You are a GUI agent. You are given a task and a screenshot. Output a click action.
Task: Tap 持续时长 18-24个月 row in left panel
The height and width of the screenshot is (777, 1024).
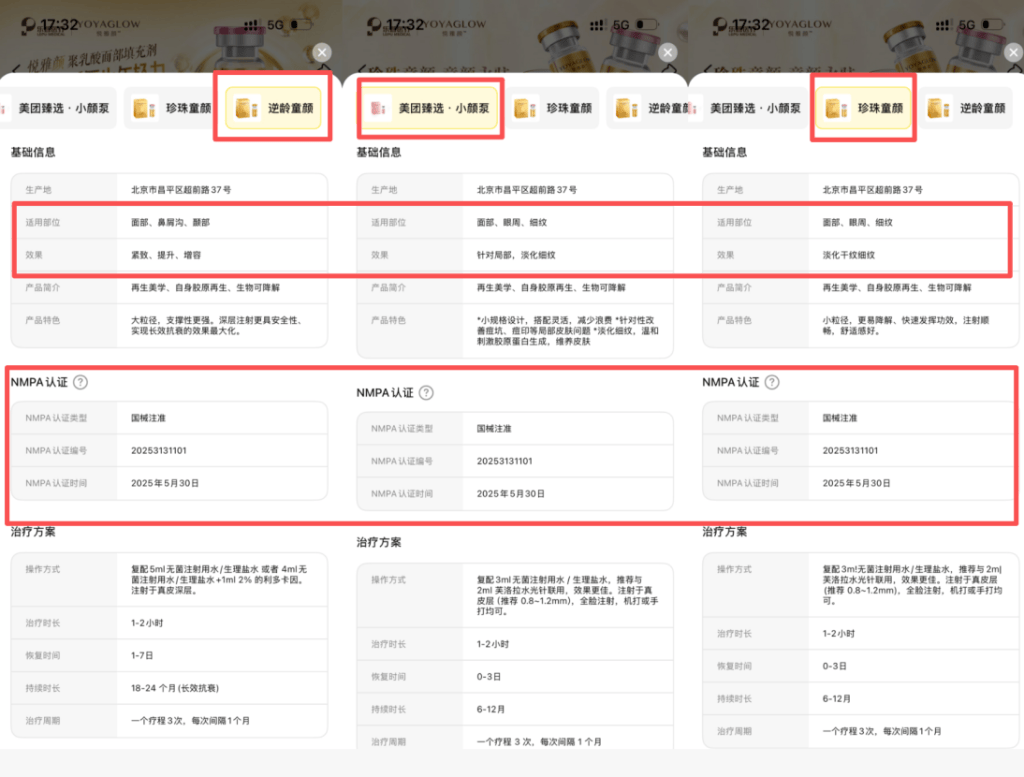[x=169, y=688]
